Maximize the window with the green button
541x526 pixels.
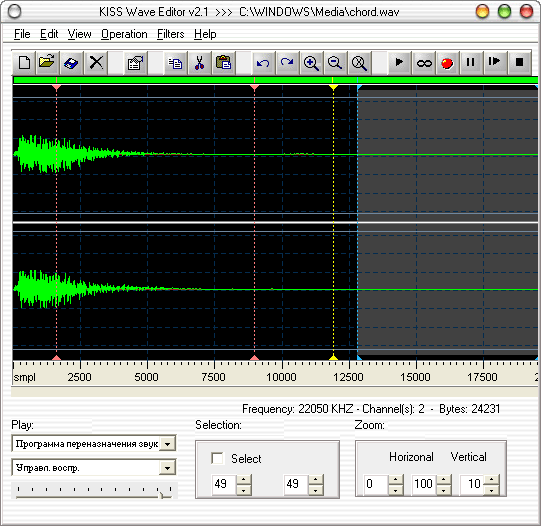pyautogui.click(x=504, y=12)
